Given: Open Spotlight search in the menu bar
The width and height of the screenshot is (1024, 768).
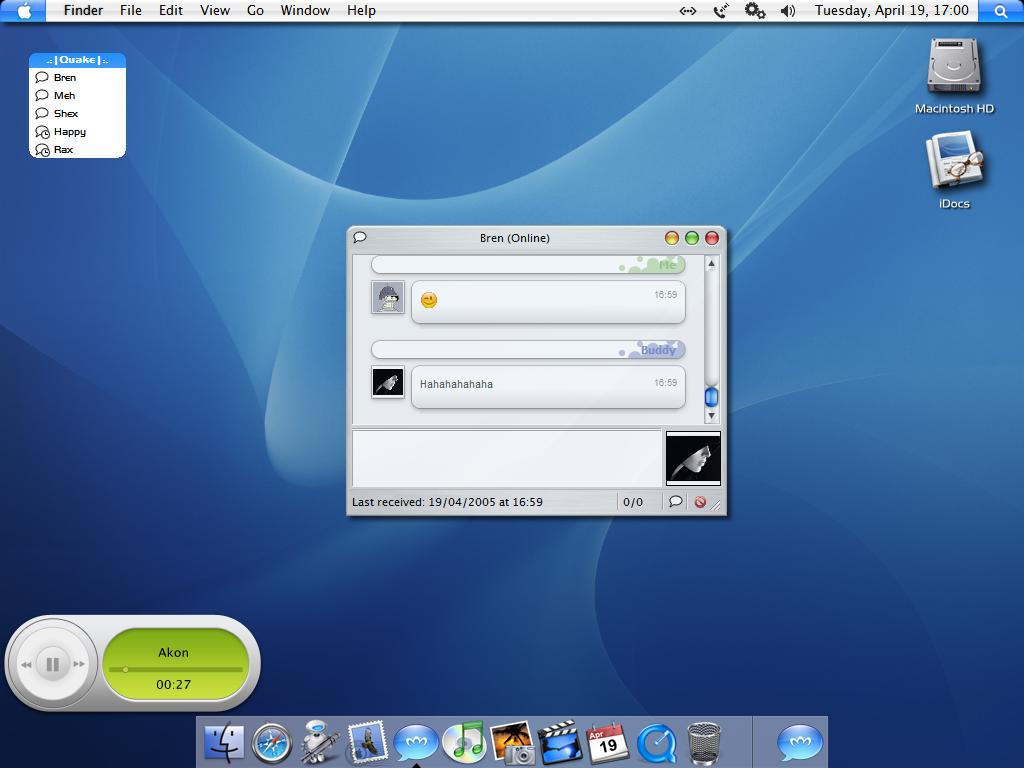Looking at the screenshot, I should [x=1000, y=10].
